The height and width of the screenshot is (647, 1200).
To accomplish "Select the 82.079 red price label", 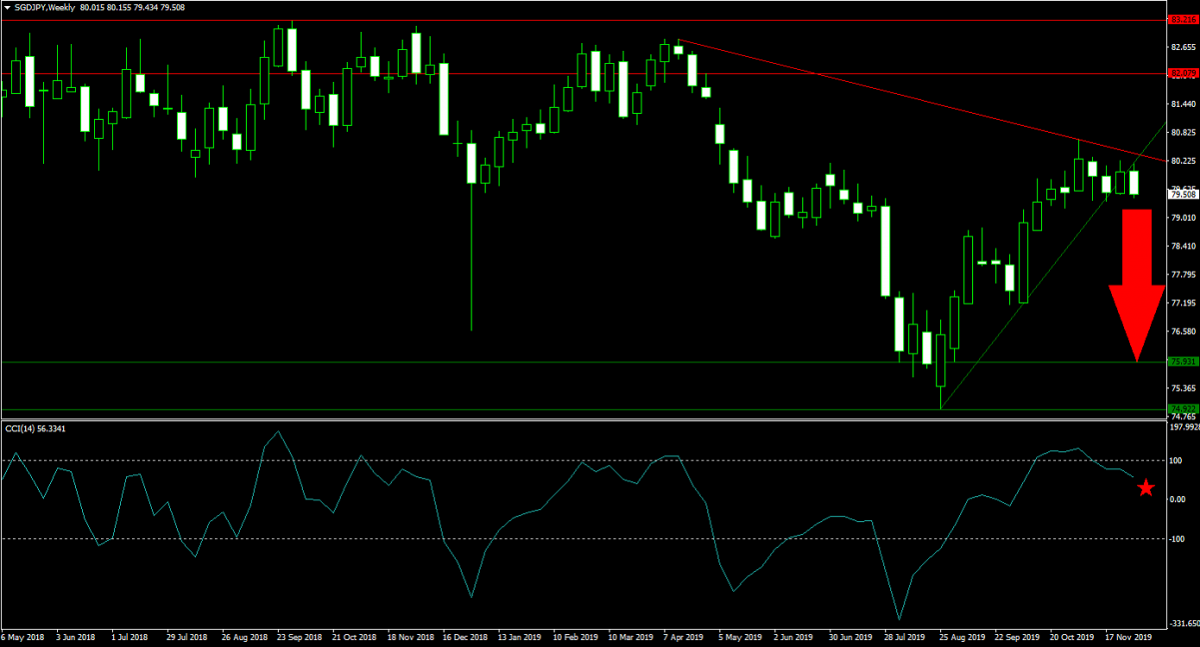I will click(1182, 73).
